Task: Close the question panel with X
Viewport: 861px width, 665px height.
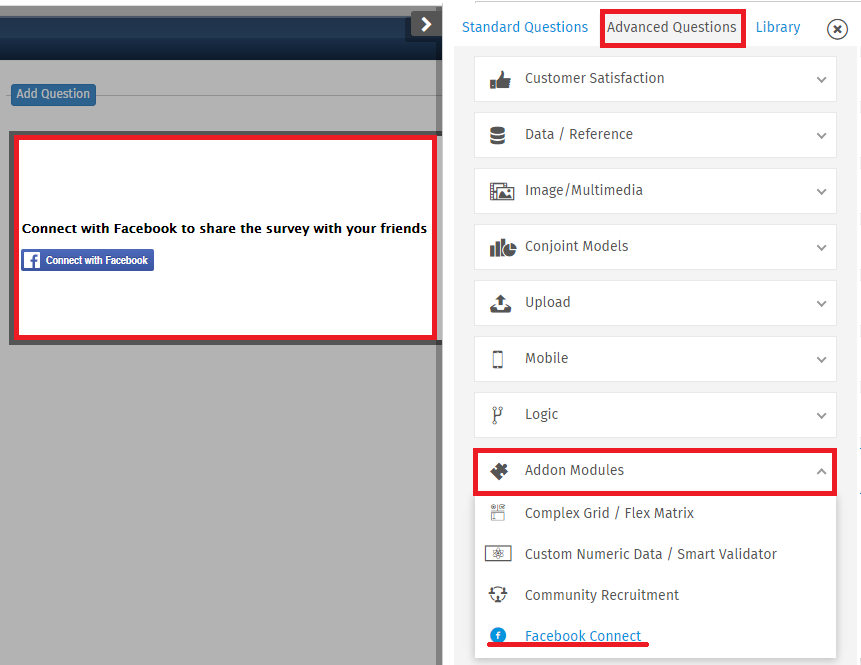Action: [x=837, y=29]
